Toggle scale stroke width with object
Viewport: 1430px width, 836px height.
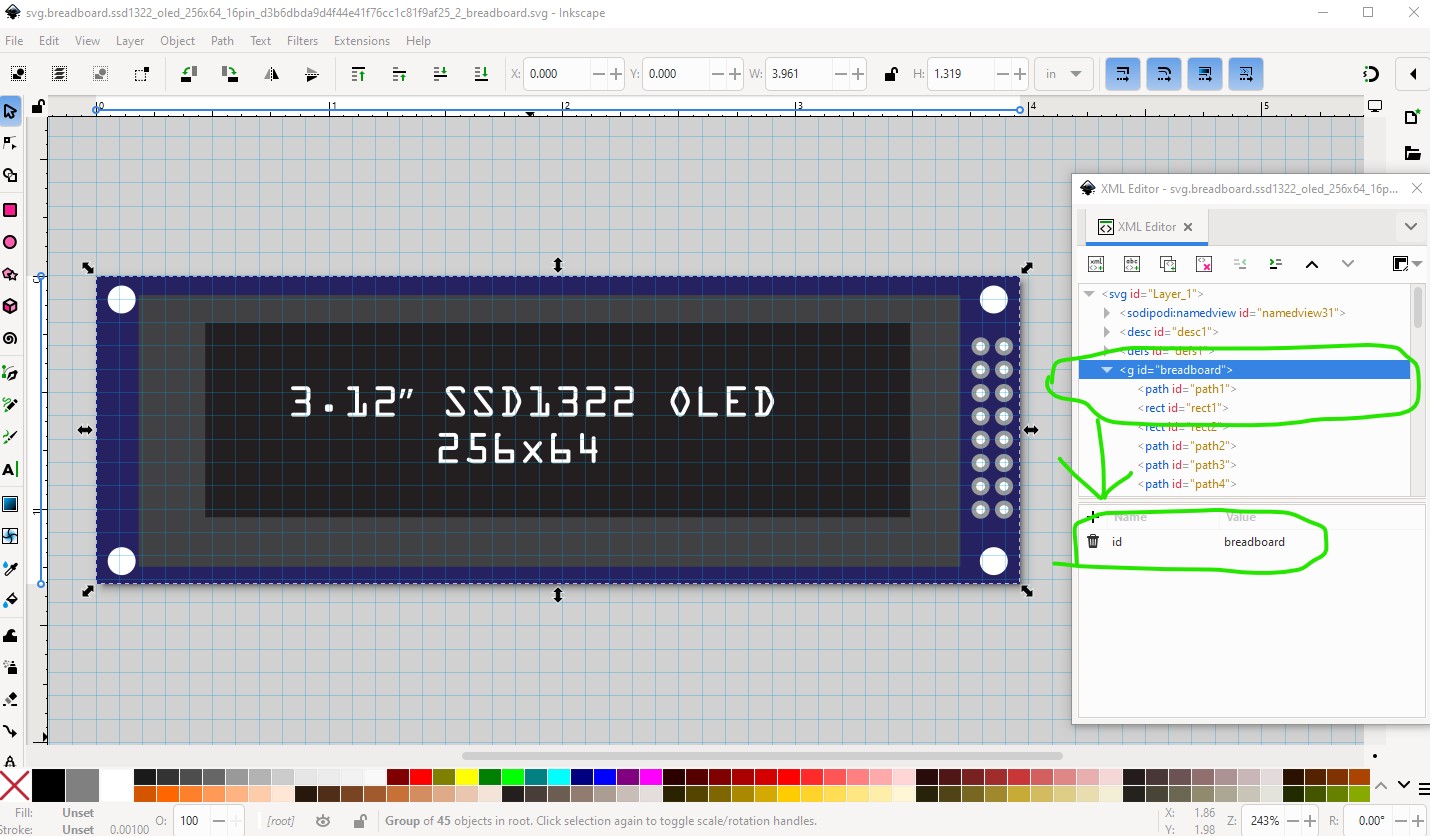pos(1123,73)
